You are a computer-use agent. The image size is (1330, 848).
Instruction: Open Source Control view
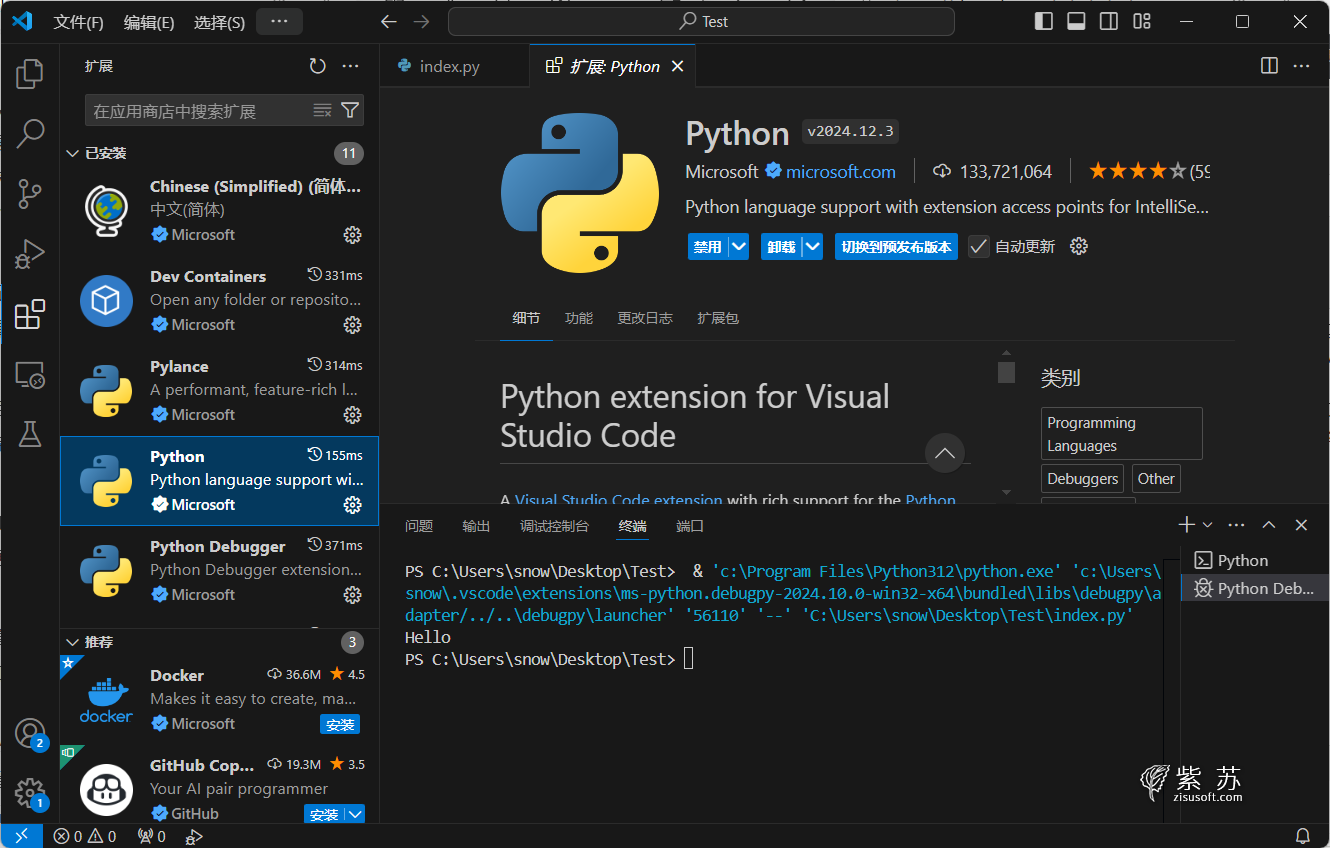click(x=30, y=193)
